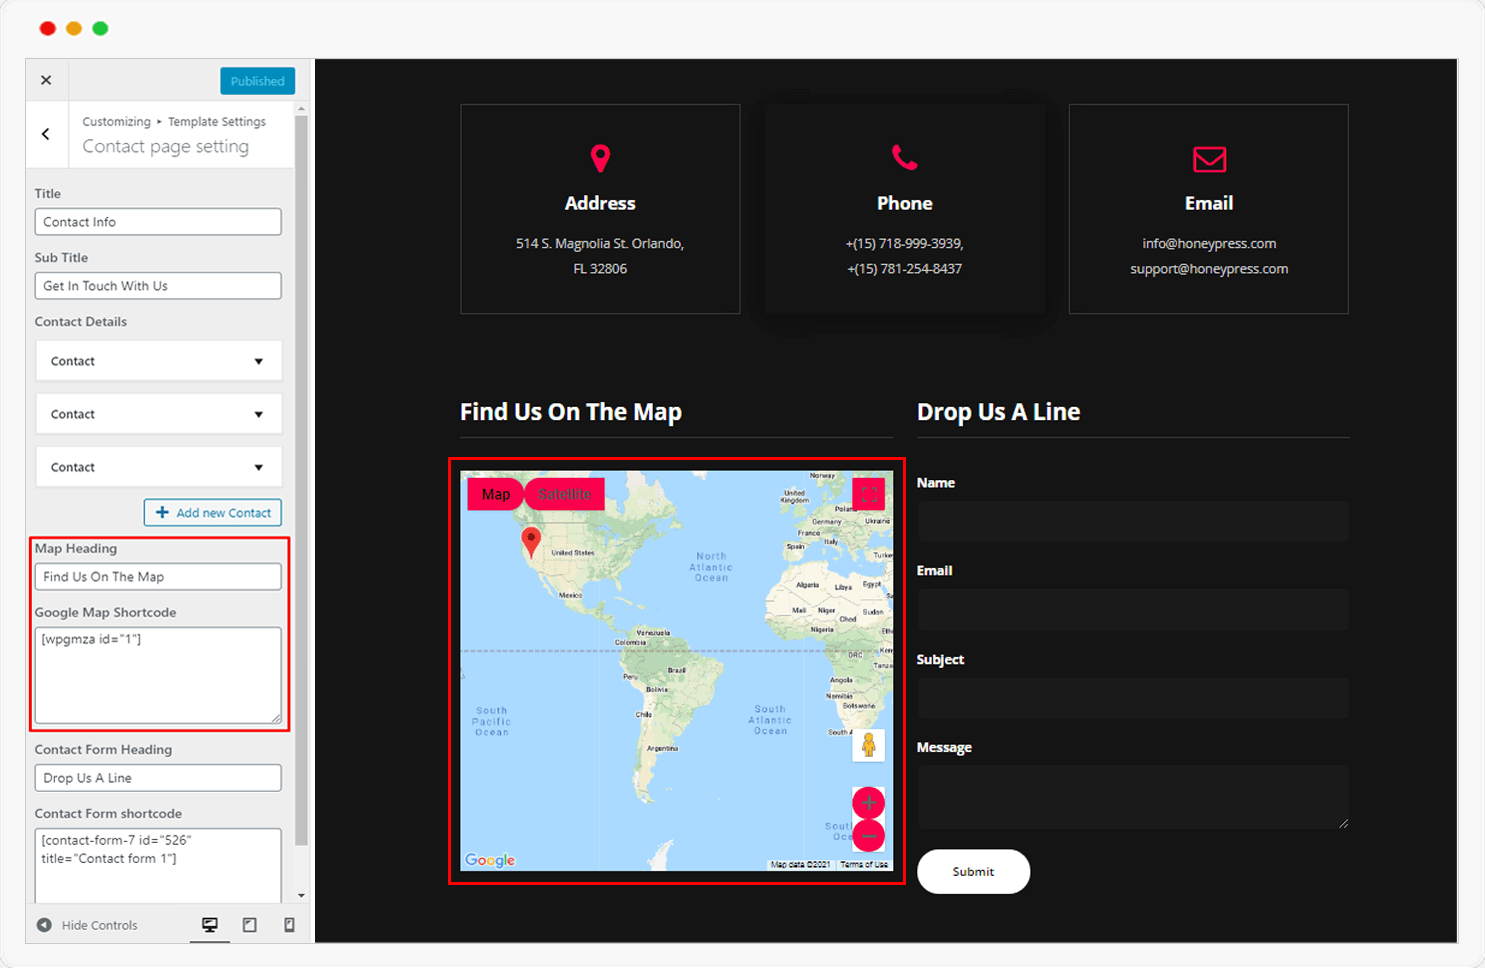Click the email info@honeypress.com
The image size is (1485, 968).
coord(1209,244)
